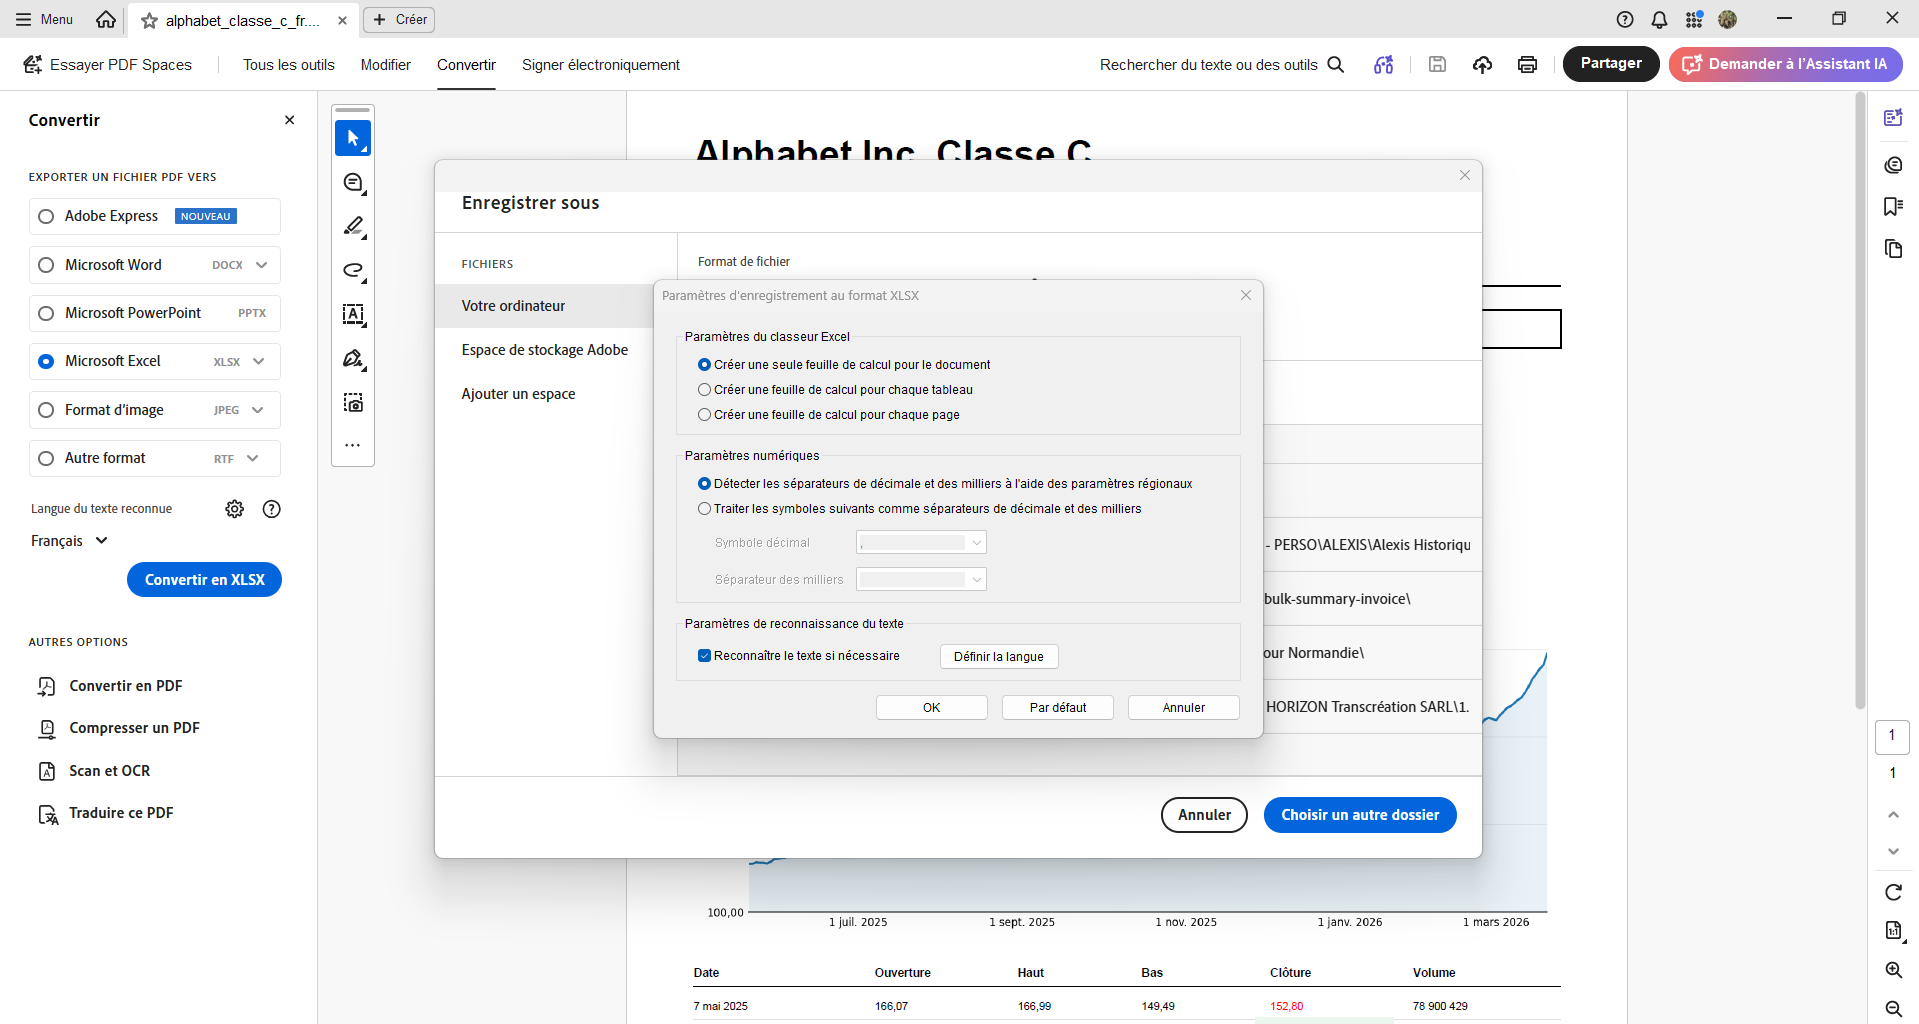The width and height of the screenshot is (1919, 1024).
Task: Select Format d'image export option
Action: tap(155, 410)
